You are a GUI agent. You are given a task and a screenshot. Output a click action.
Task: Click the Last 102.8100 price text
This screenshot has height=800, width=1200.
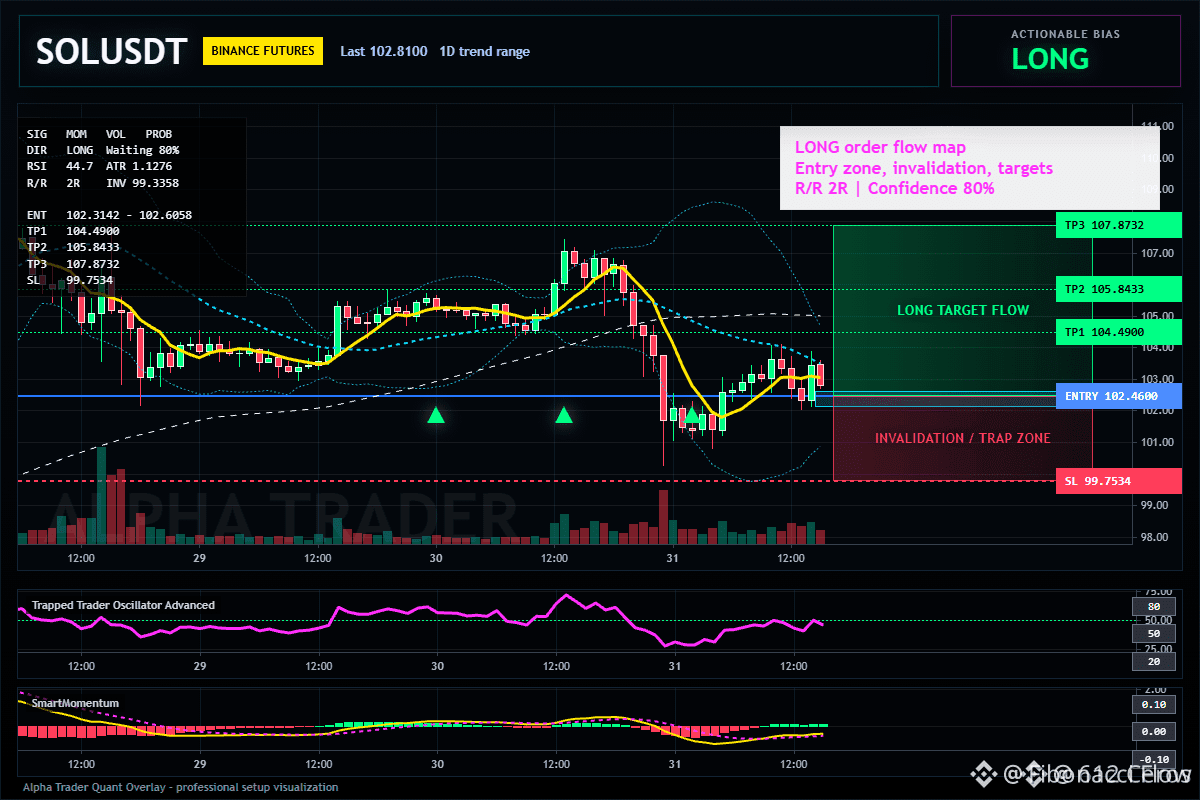tap(384, 51)
